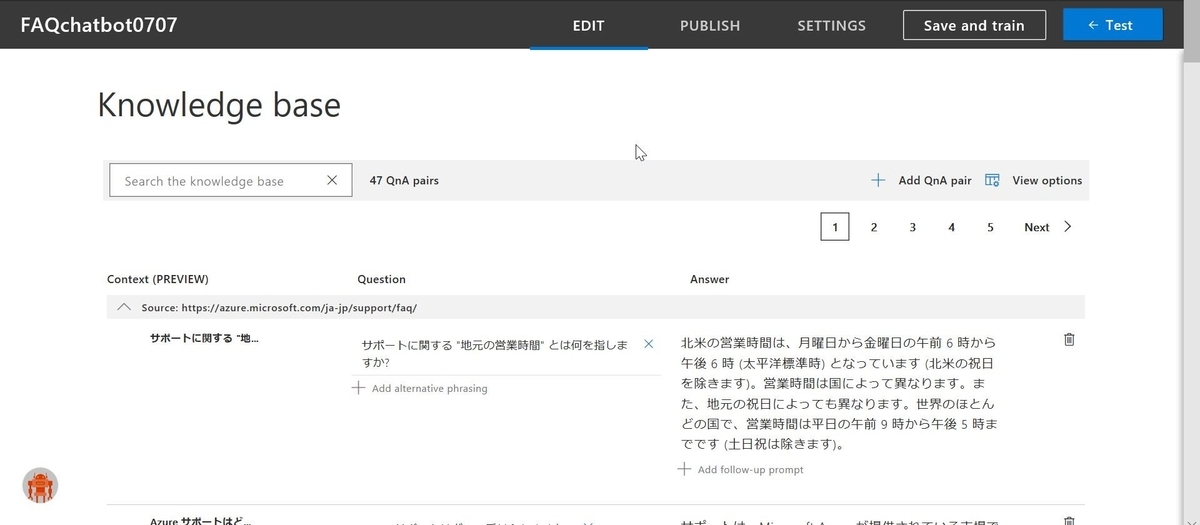Viewport: 1200px width, 525px height.
Task: Go to page 2 of QnA pairs
Action: click(874, 227)
